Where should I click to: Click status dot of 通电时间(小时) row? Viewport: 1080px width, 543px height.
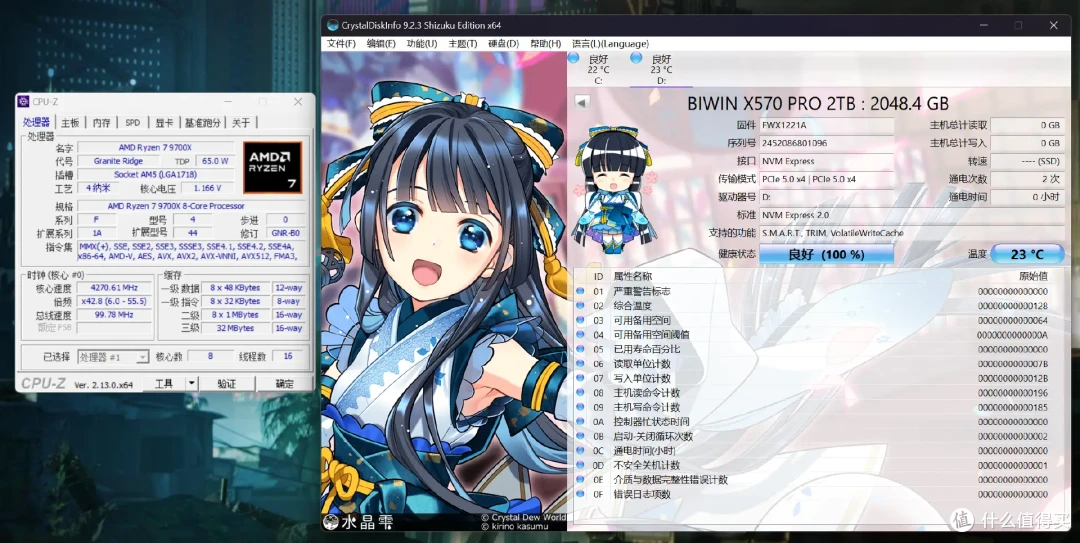[x=581, y=451]
